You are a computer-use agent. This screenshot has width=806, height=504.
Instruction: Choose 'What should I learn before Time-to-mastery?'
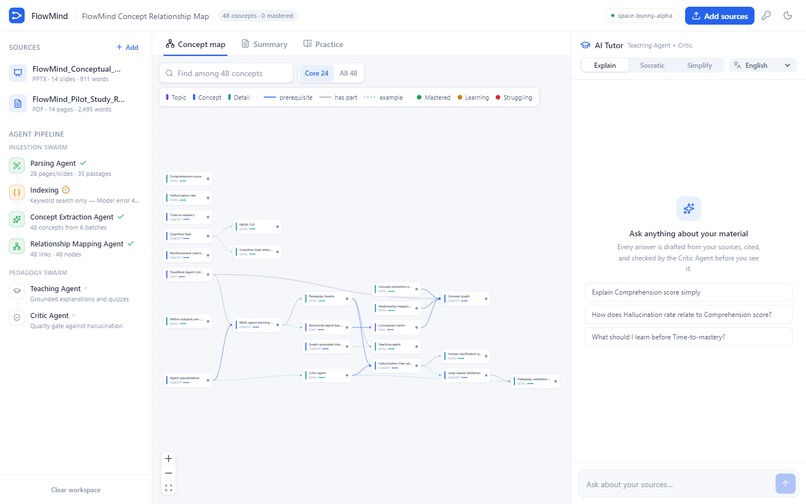click(688, 337)
